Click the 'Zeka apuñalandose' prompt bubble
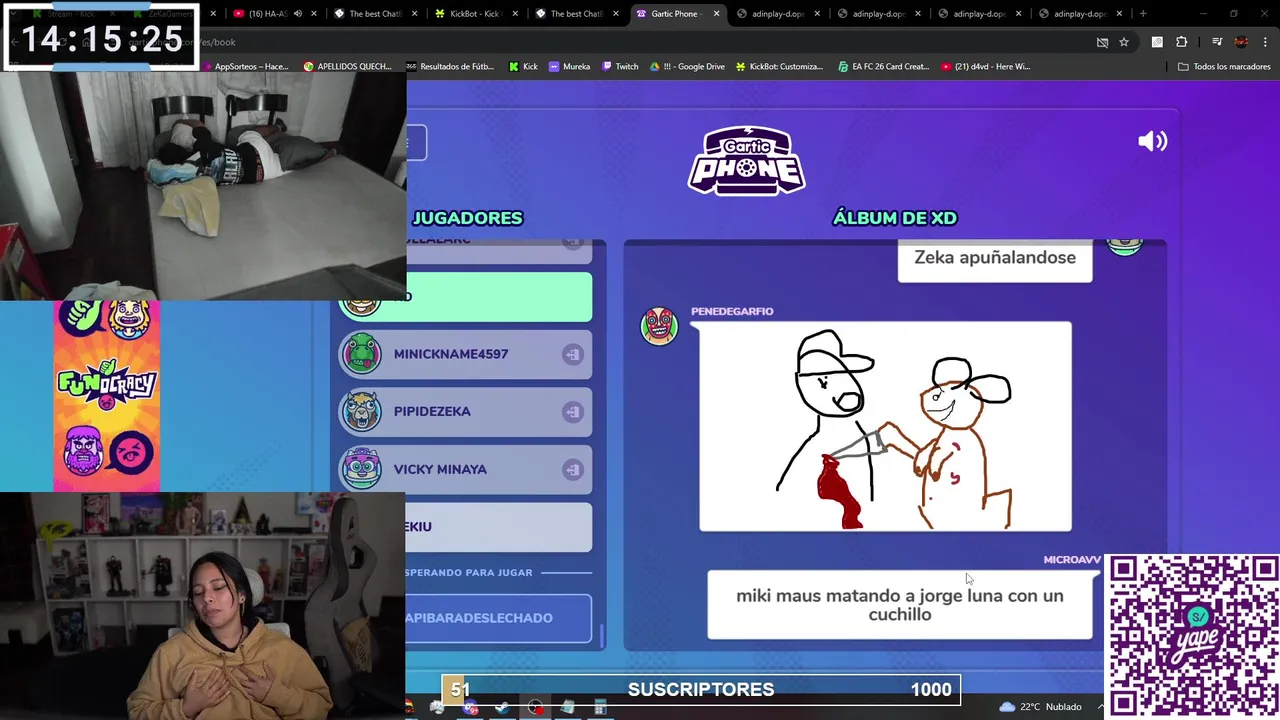Screen dimensions: 1280x720 tap(995, 259)
